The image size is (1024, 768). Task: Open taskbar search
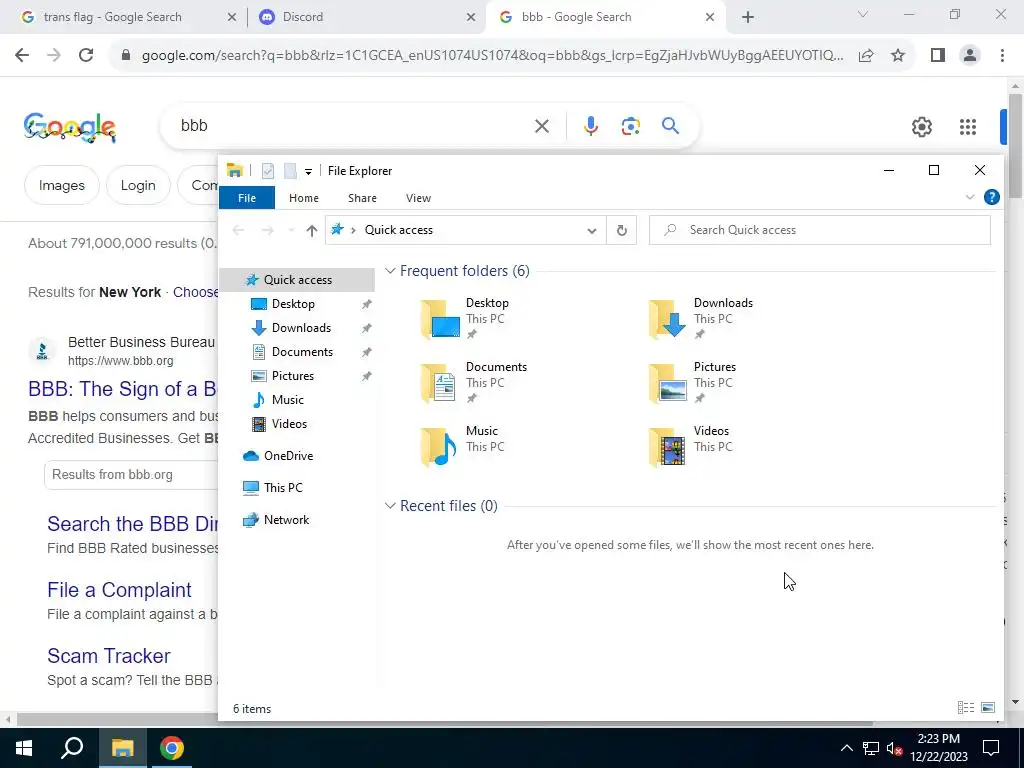tap(72, 748)
